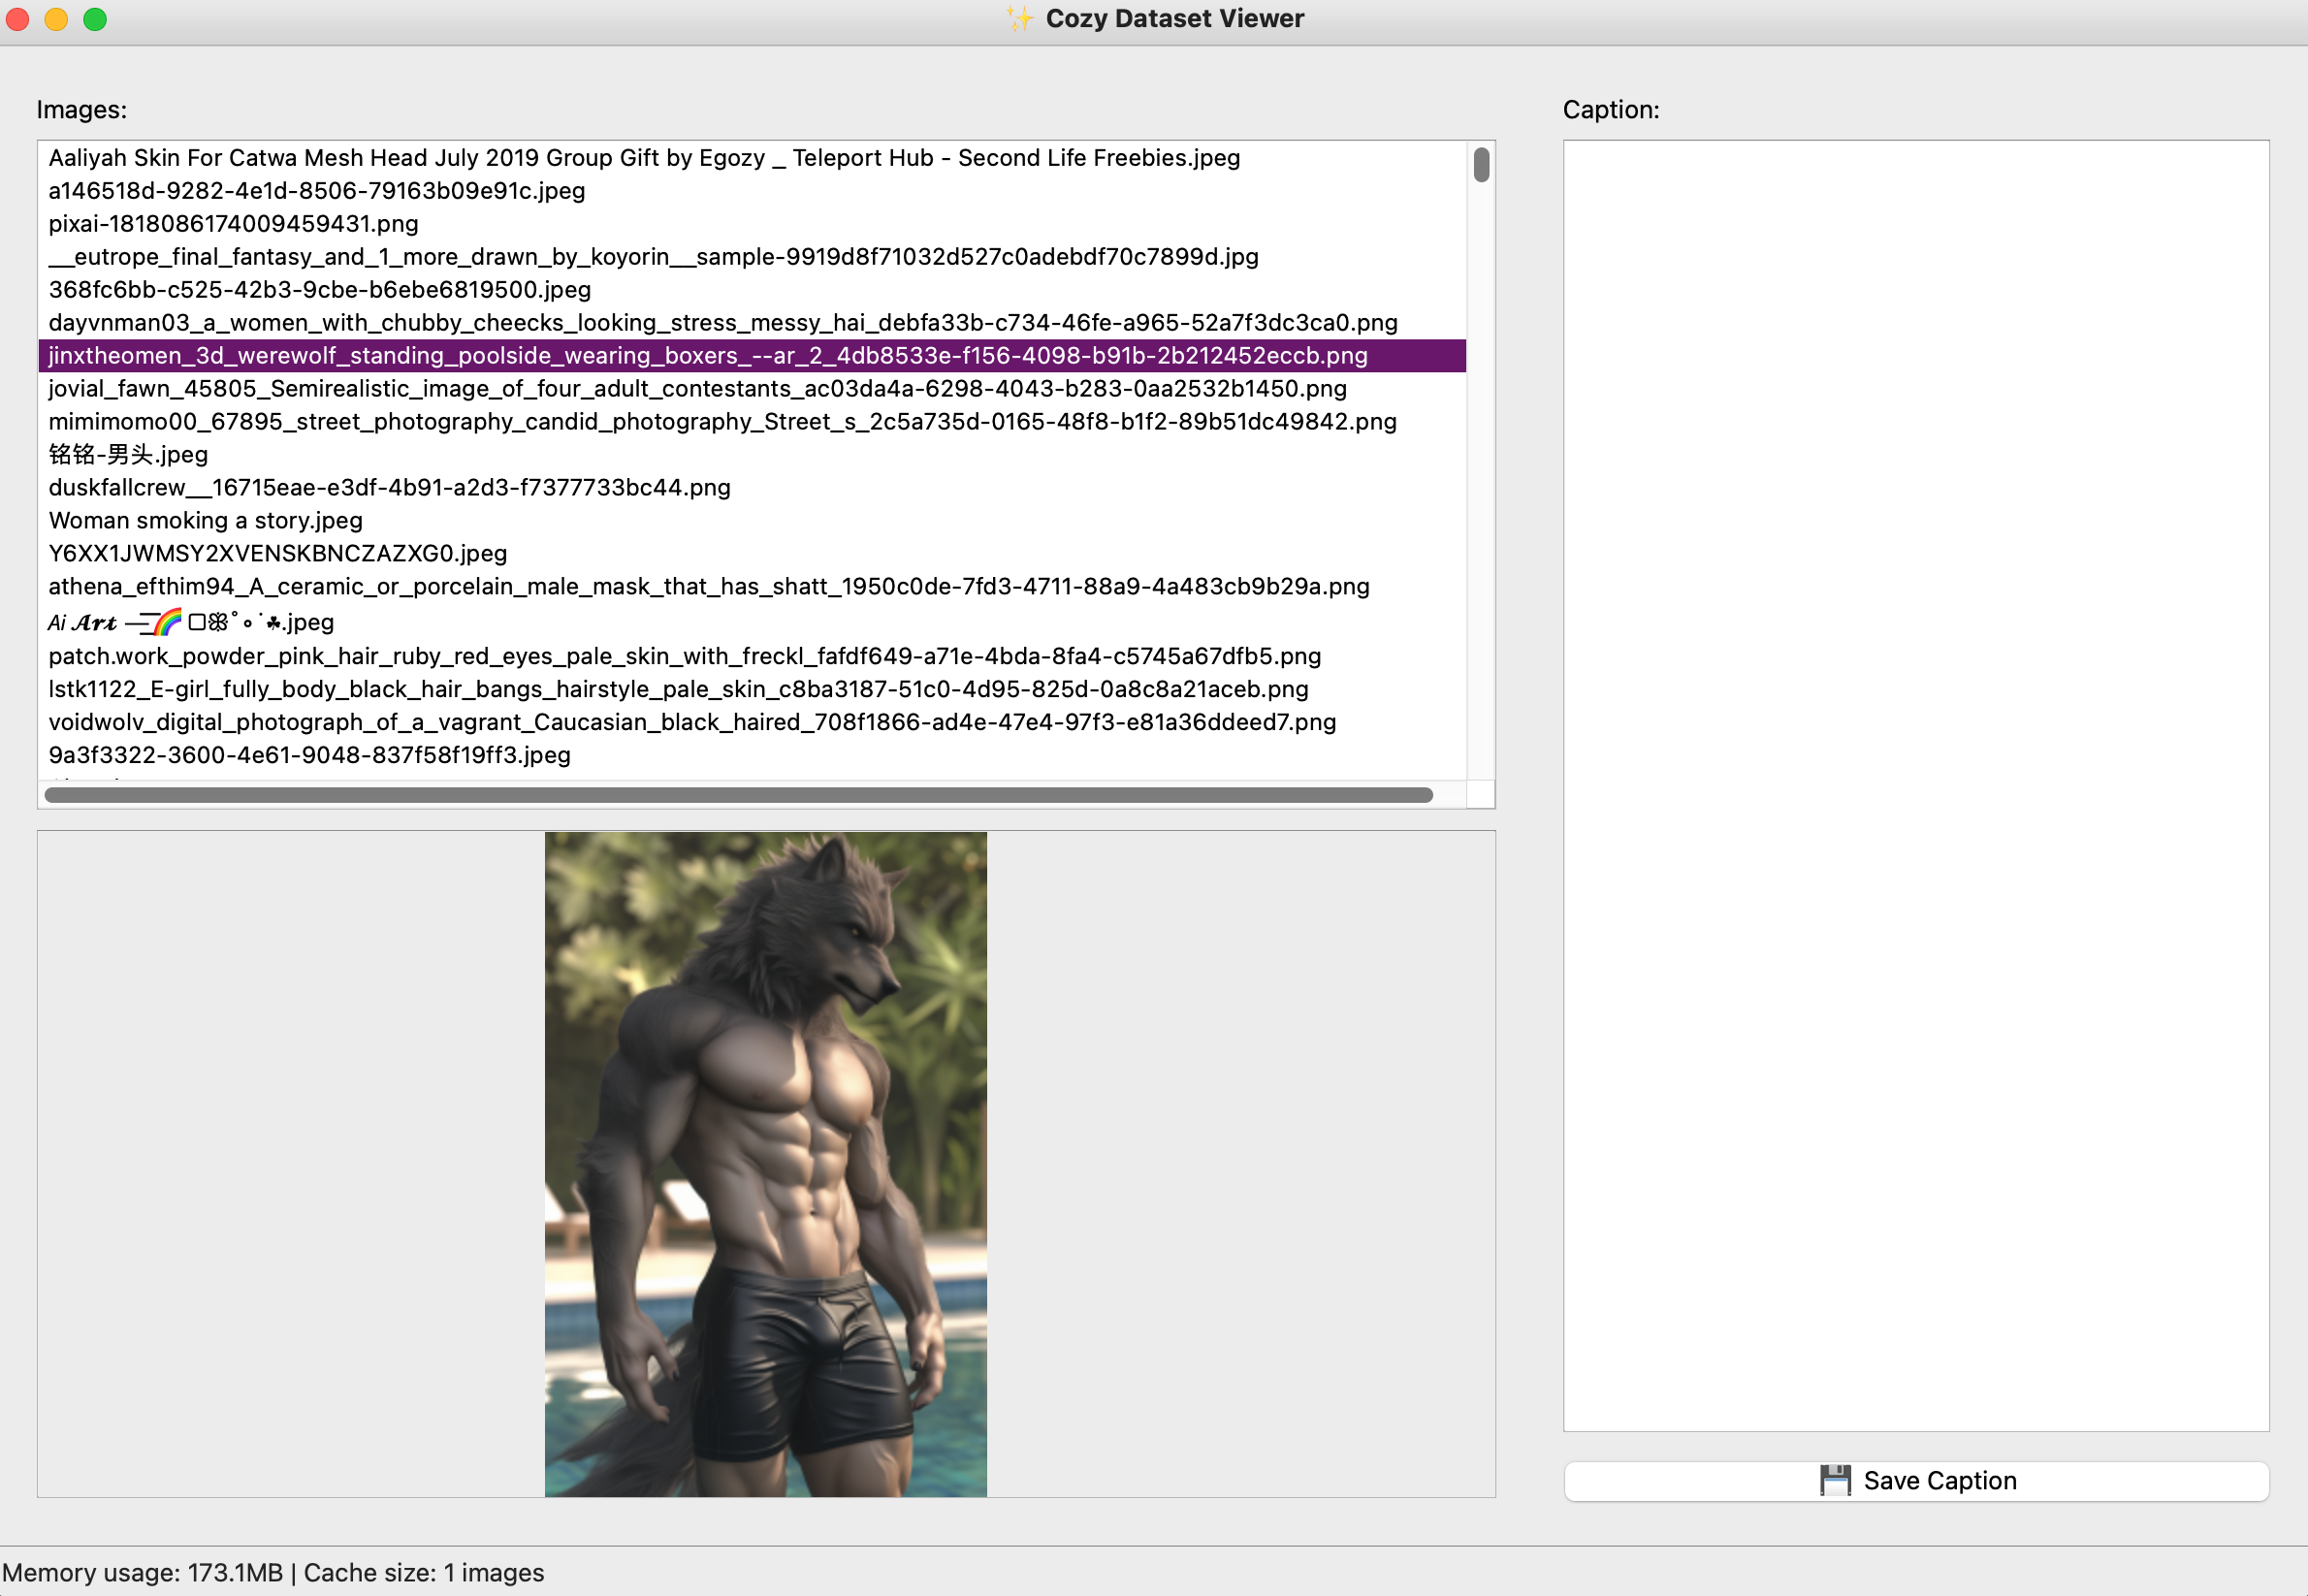Click the horizontal scrollbar of image list
Image resolution: width=2308 pixels, height=1596 pixels.
click(x=738, y=795)
